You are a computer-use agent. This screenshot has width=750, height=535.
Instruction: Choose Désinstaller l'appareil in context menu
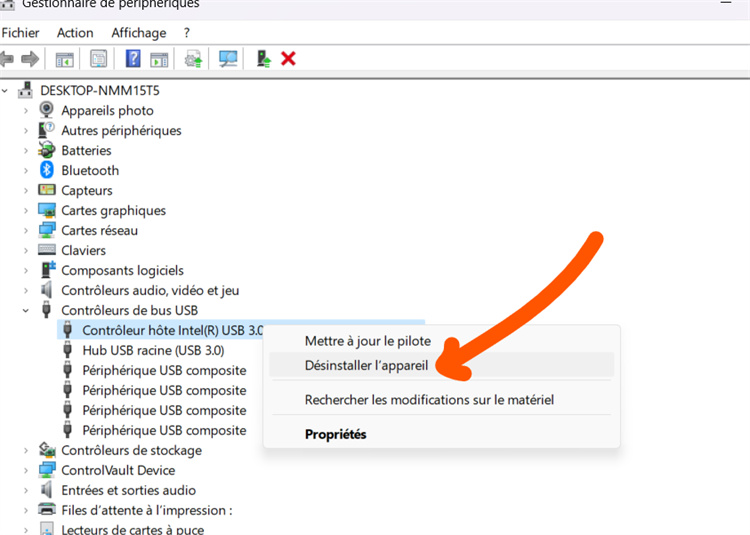[x=441, y=365]
